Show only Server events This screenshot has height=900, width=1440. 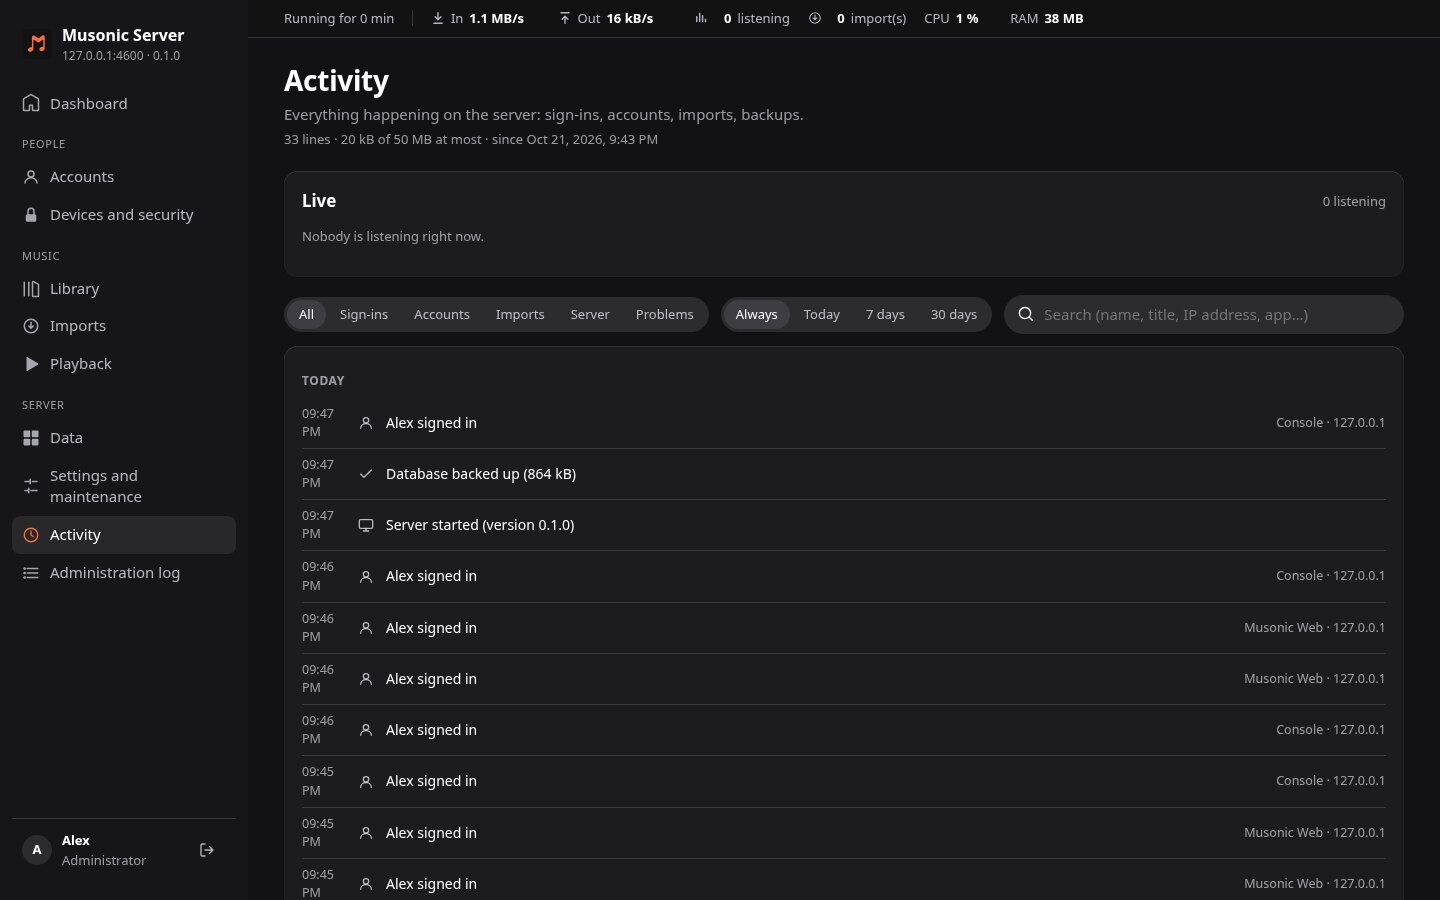click(x=590, y=314)
